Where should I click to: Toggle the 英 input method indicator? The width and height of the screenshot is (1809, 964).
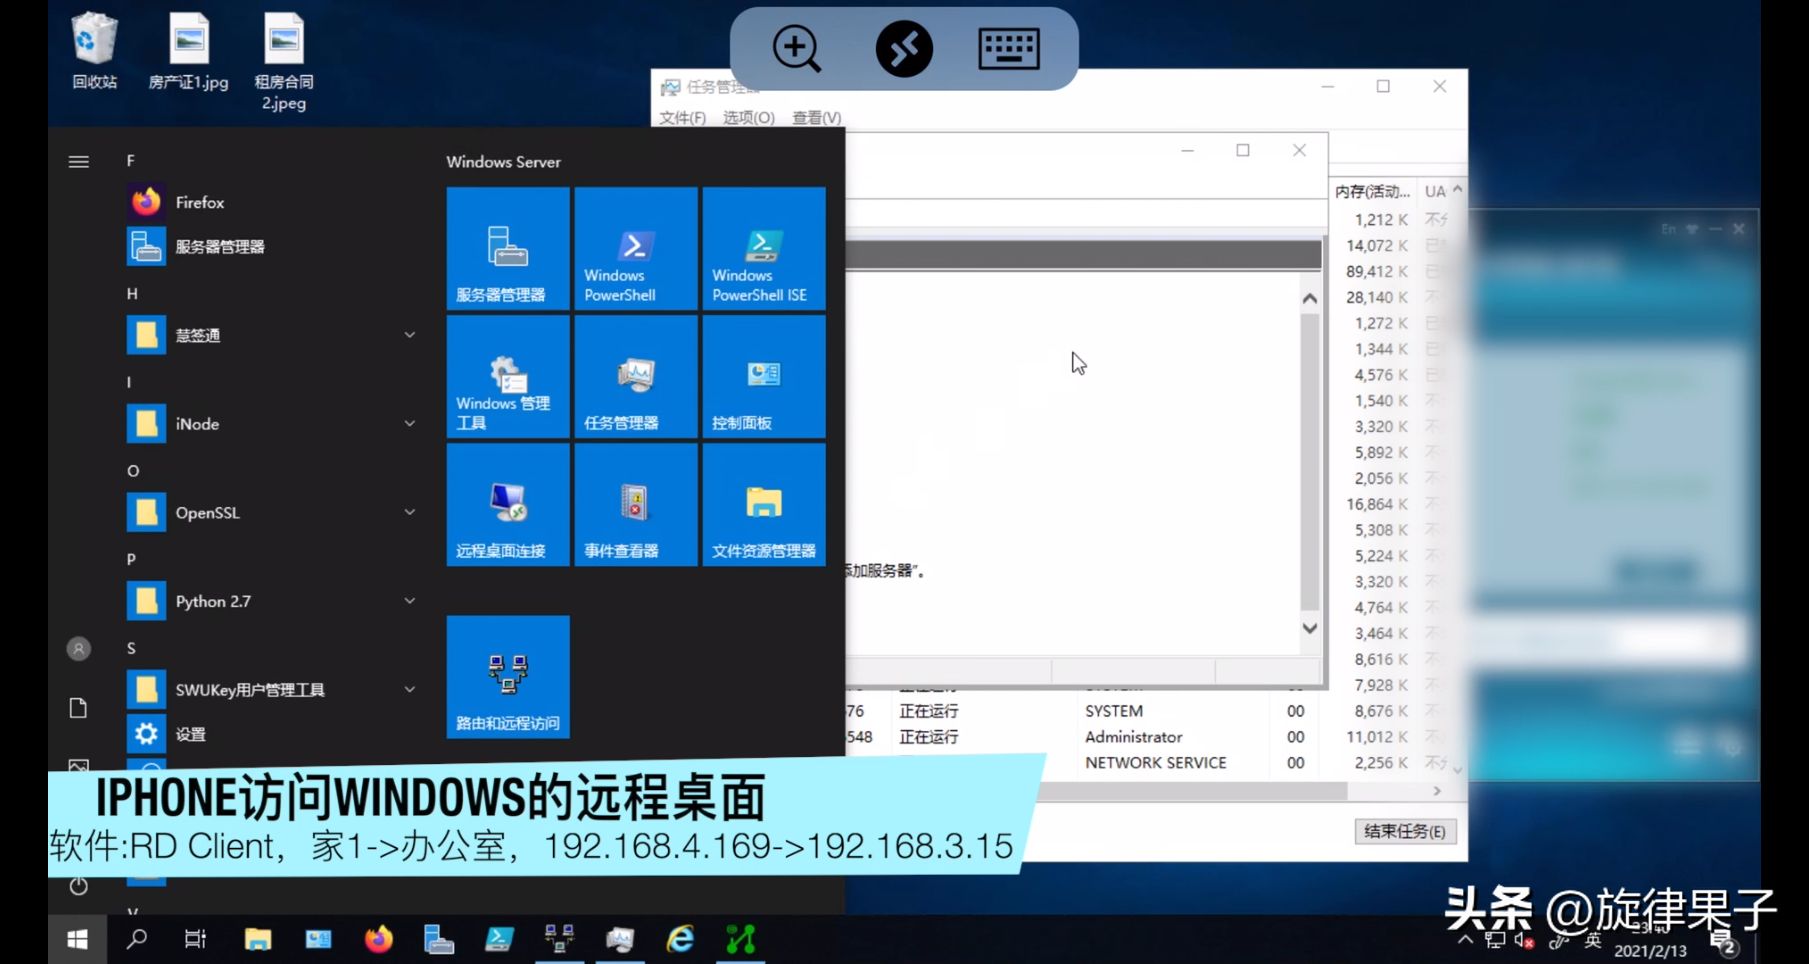pos(1592,940)
